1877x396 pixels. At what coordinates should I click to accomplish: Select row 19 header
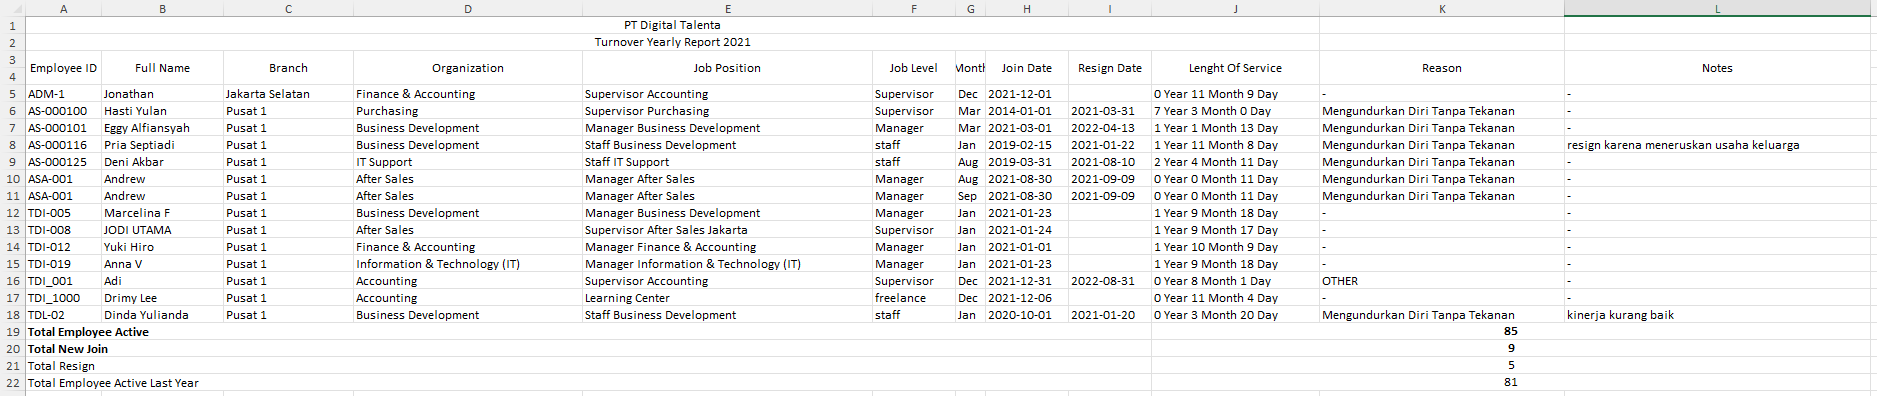12,332
